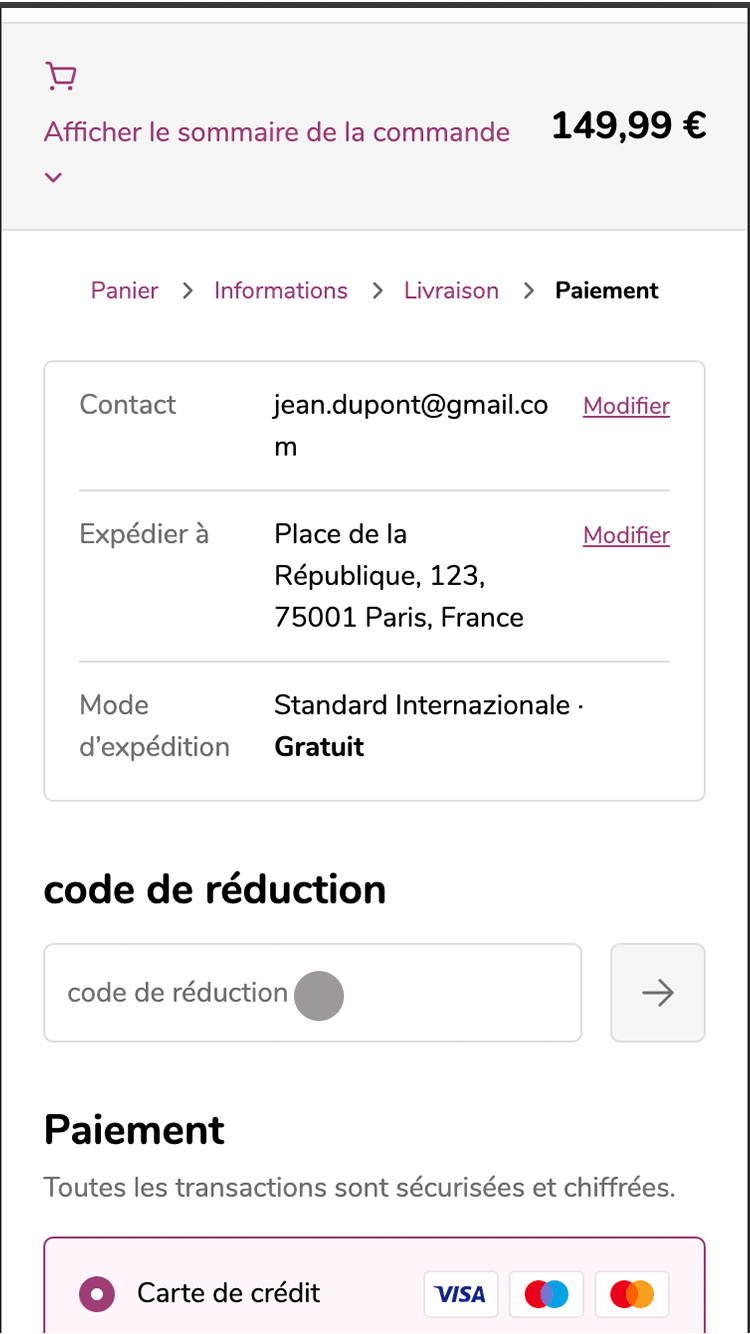Click the Visa card logo
The width and height of the screenshot is (750, 1334).
[461, 1294]
